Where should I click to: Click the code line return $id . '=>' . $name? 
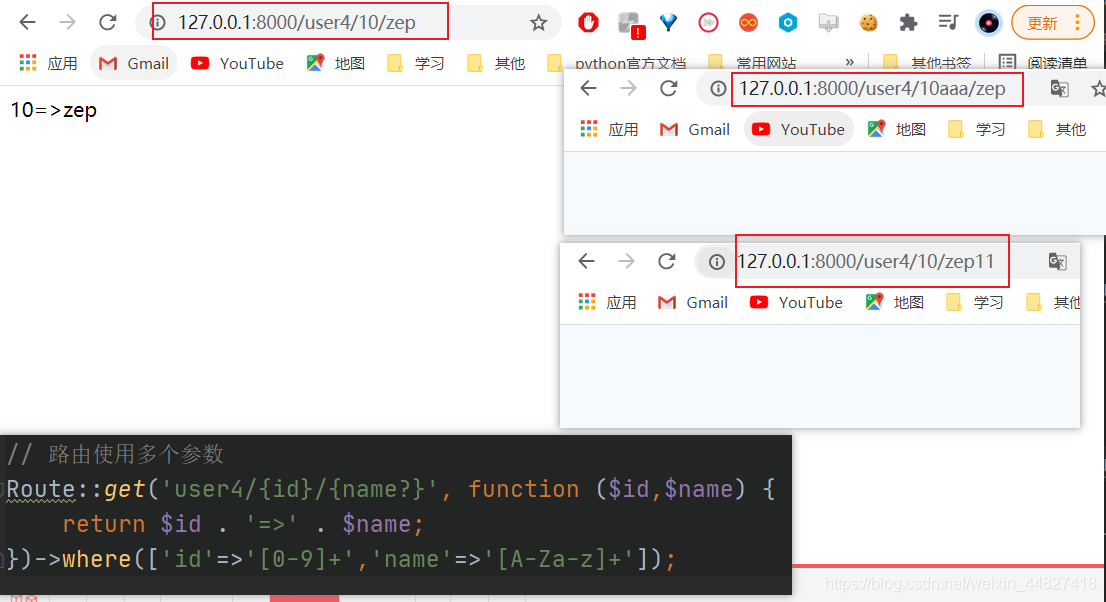point(243,524)
